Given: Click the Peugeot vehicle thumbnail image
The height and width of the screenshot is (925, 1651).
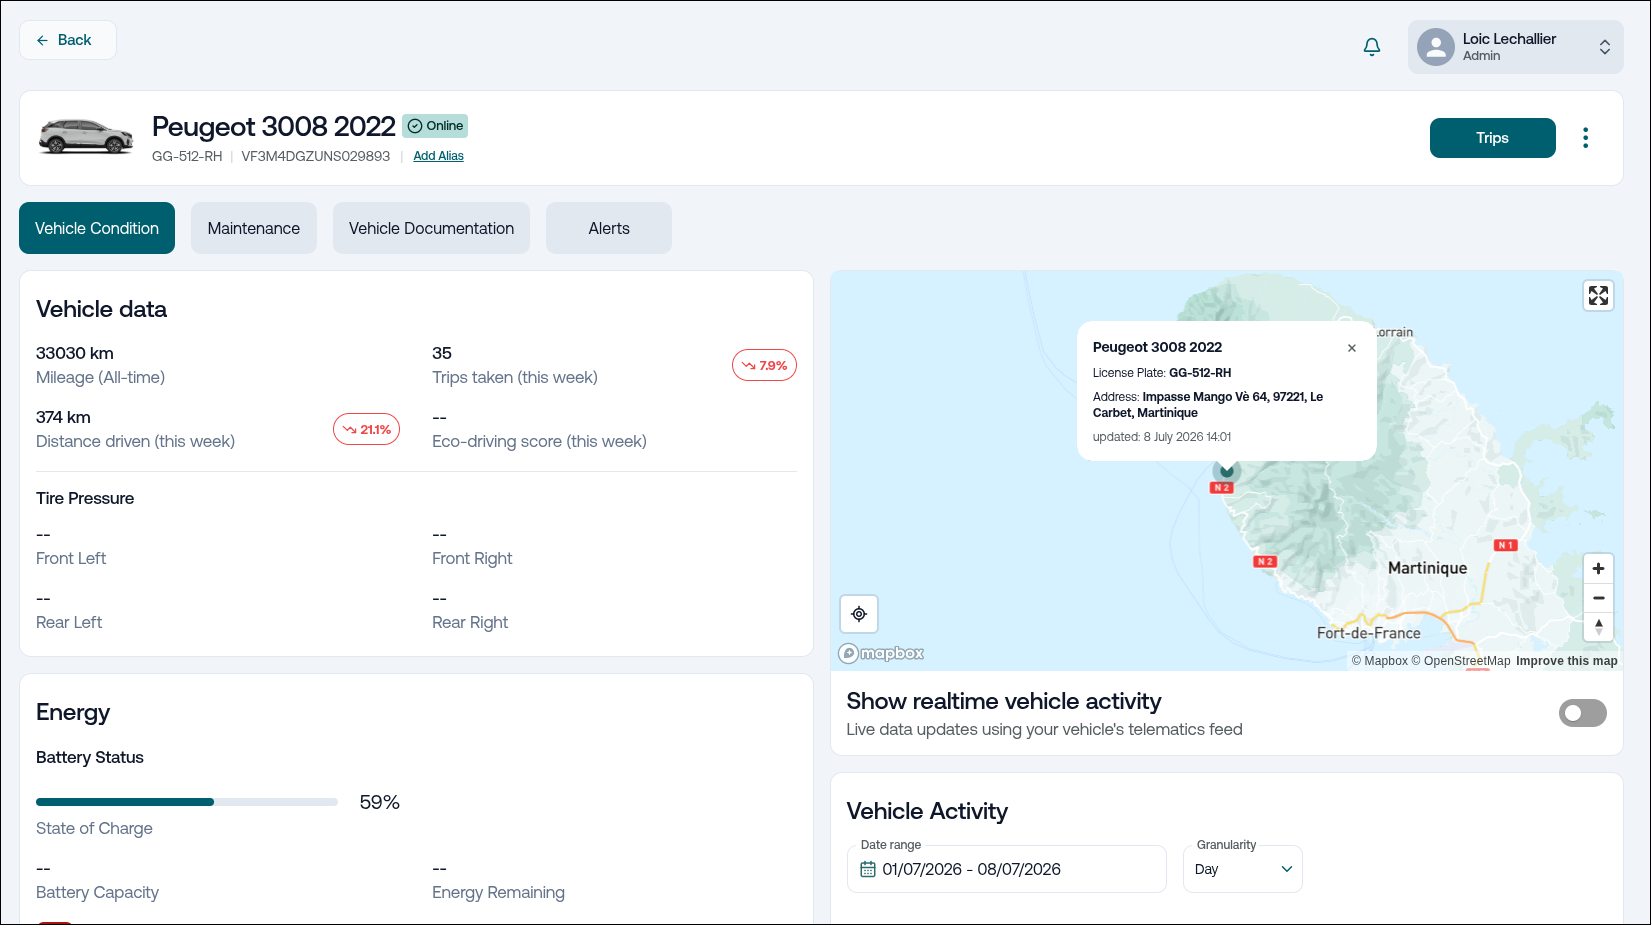Looking at the screenshot, I should [86, 137].
